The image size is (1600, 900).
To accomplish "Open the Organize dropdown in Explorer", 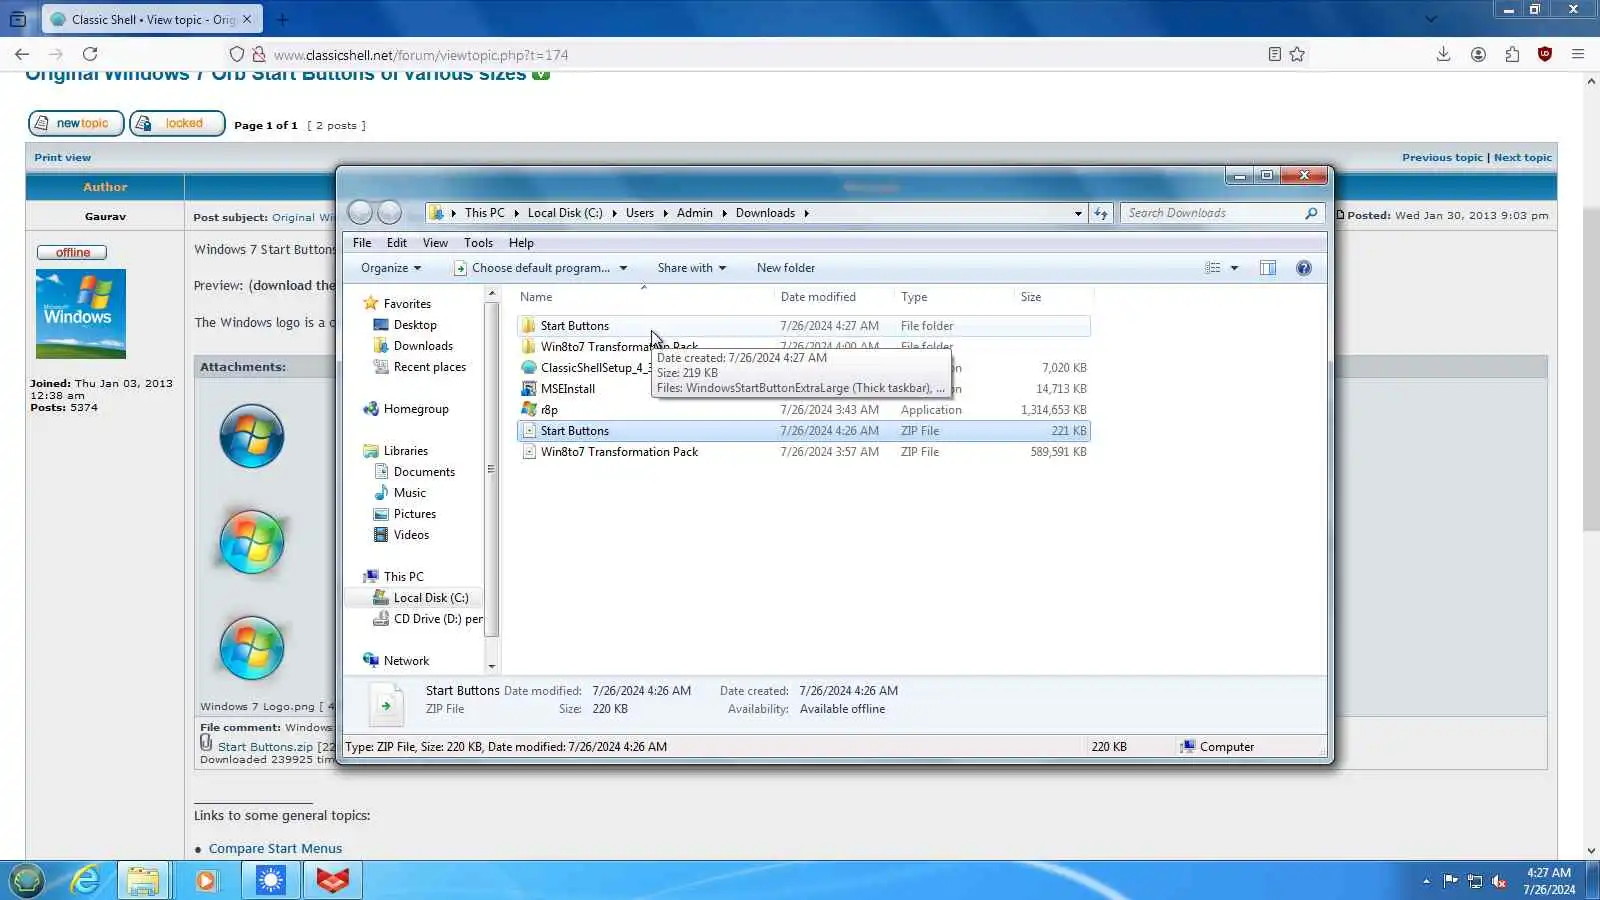I will click(x=391, y=268).
